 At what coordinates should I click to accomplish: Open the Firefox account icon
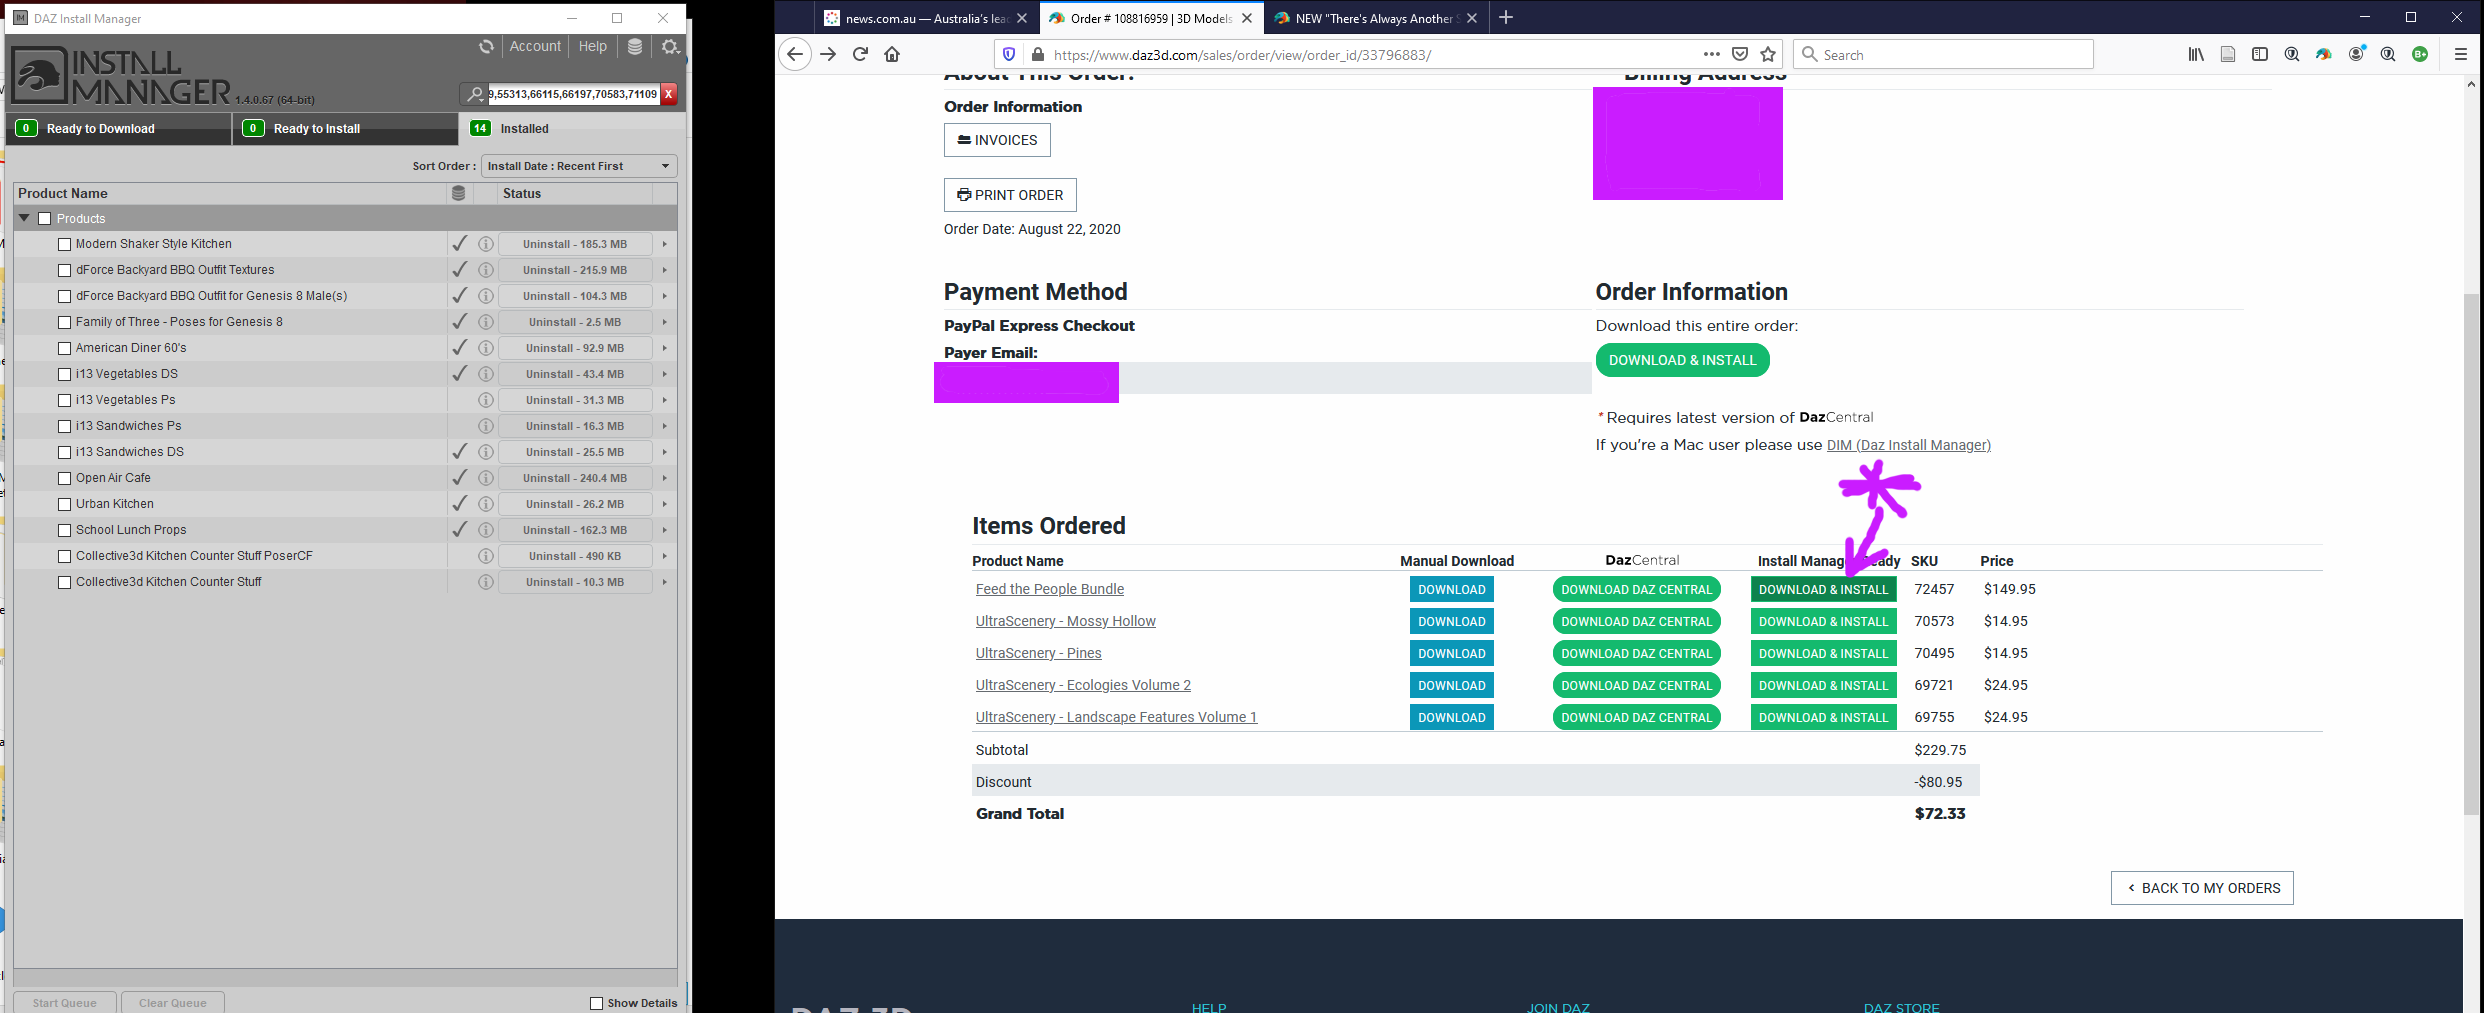click(2356, 55)
